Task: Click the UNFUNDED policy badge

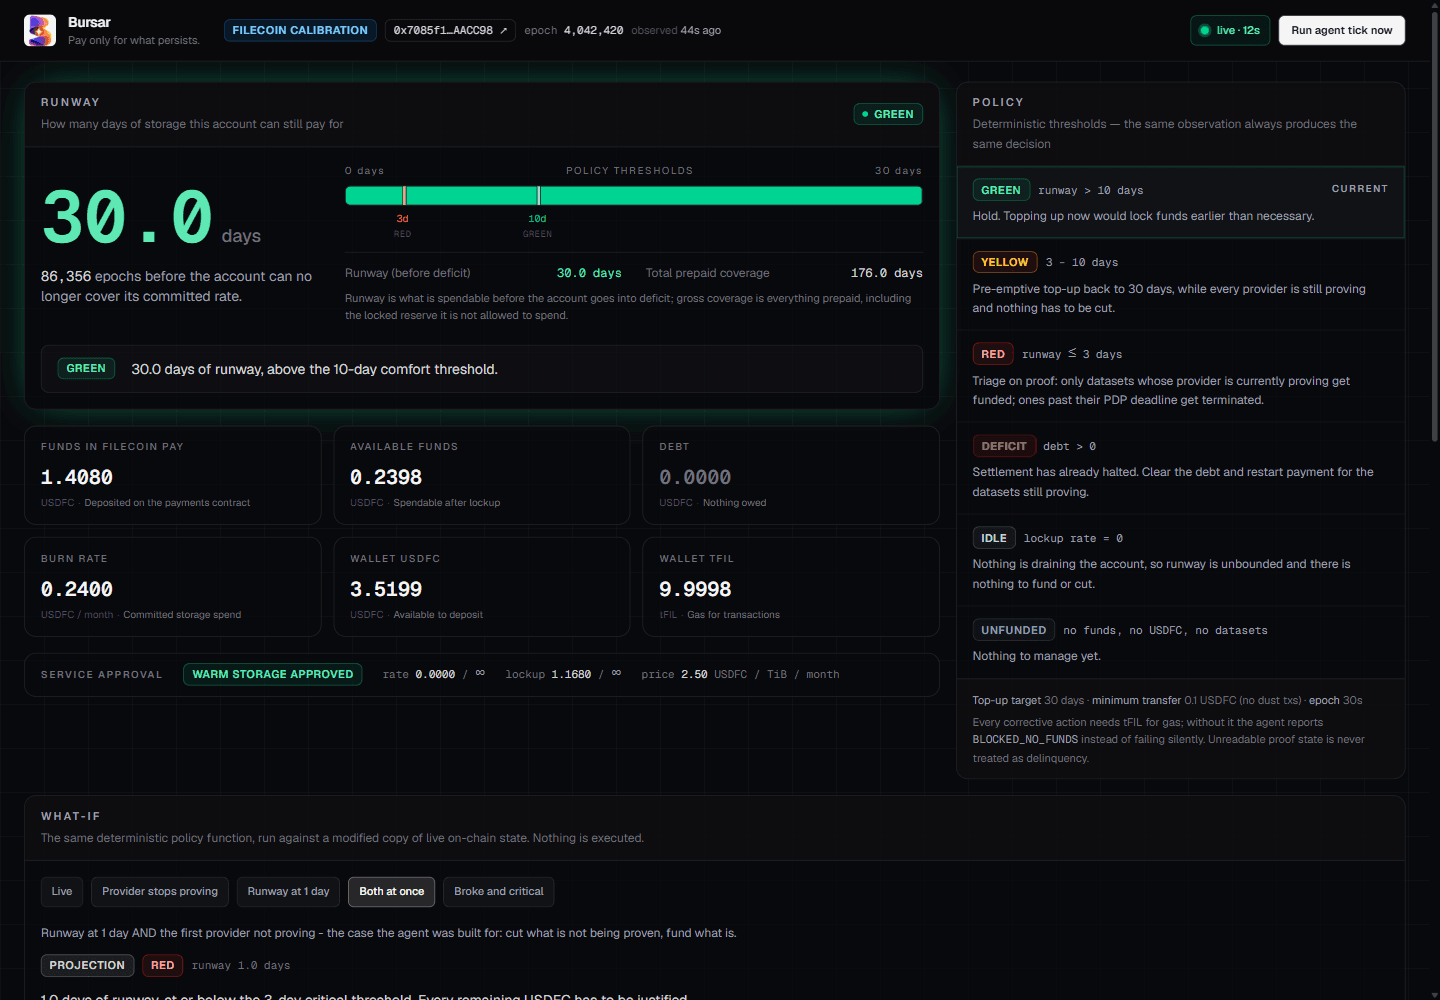Action: click(x=1014, y=630)
